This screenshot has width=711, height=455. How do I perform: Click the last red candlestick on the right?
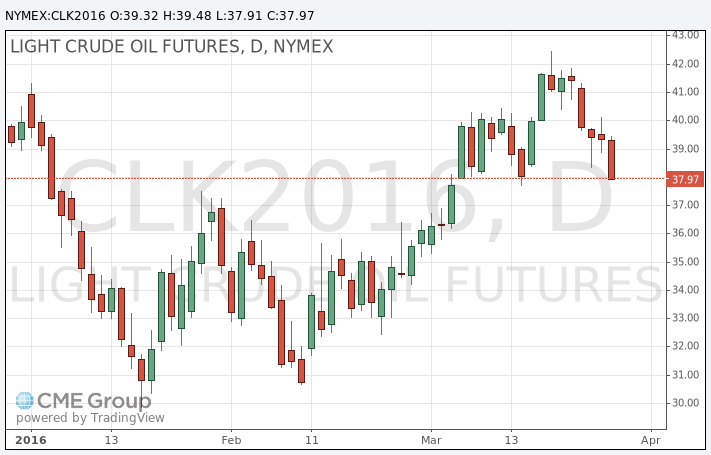[x=611, y=159]
